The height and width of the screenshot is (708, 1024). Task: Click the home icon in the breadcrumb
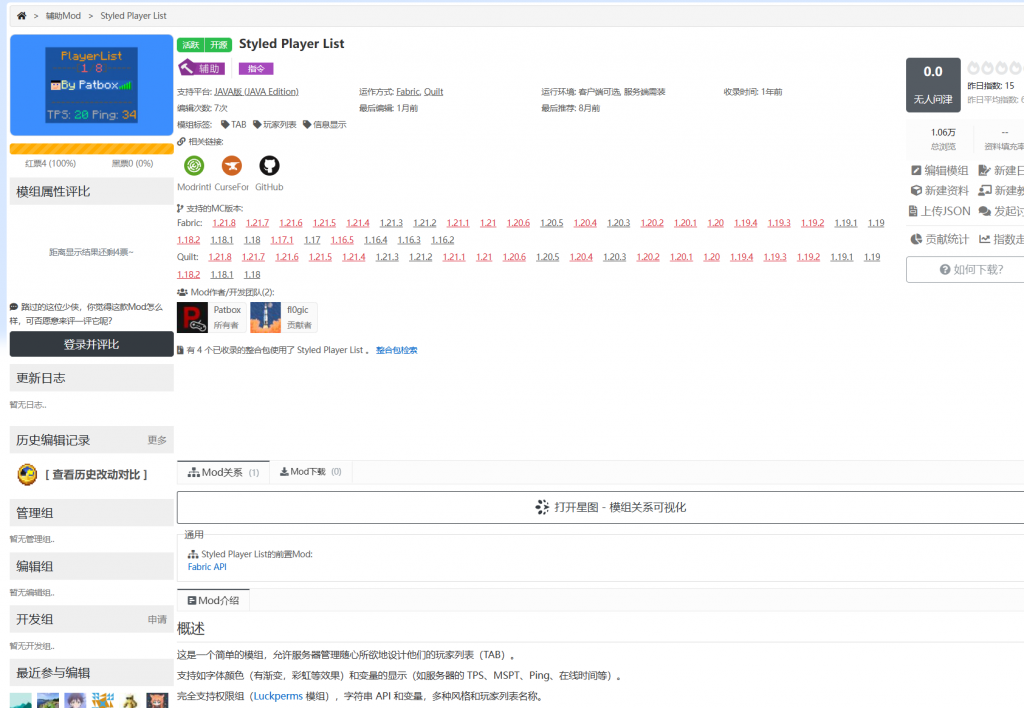click(x=21, y=16)
